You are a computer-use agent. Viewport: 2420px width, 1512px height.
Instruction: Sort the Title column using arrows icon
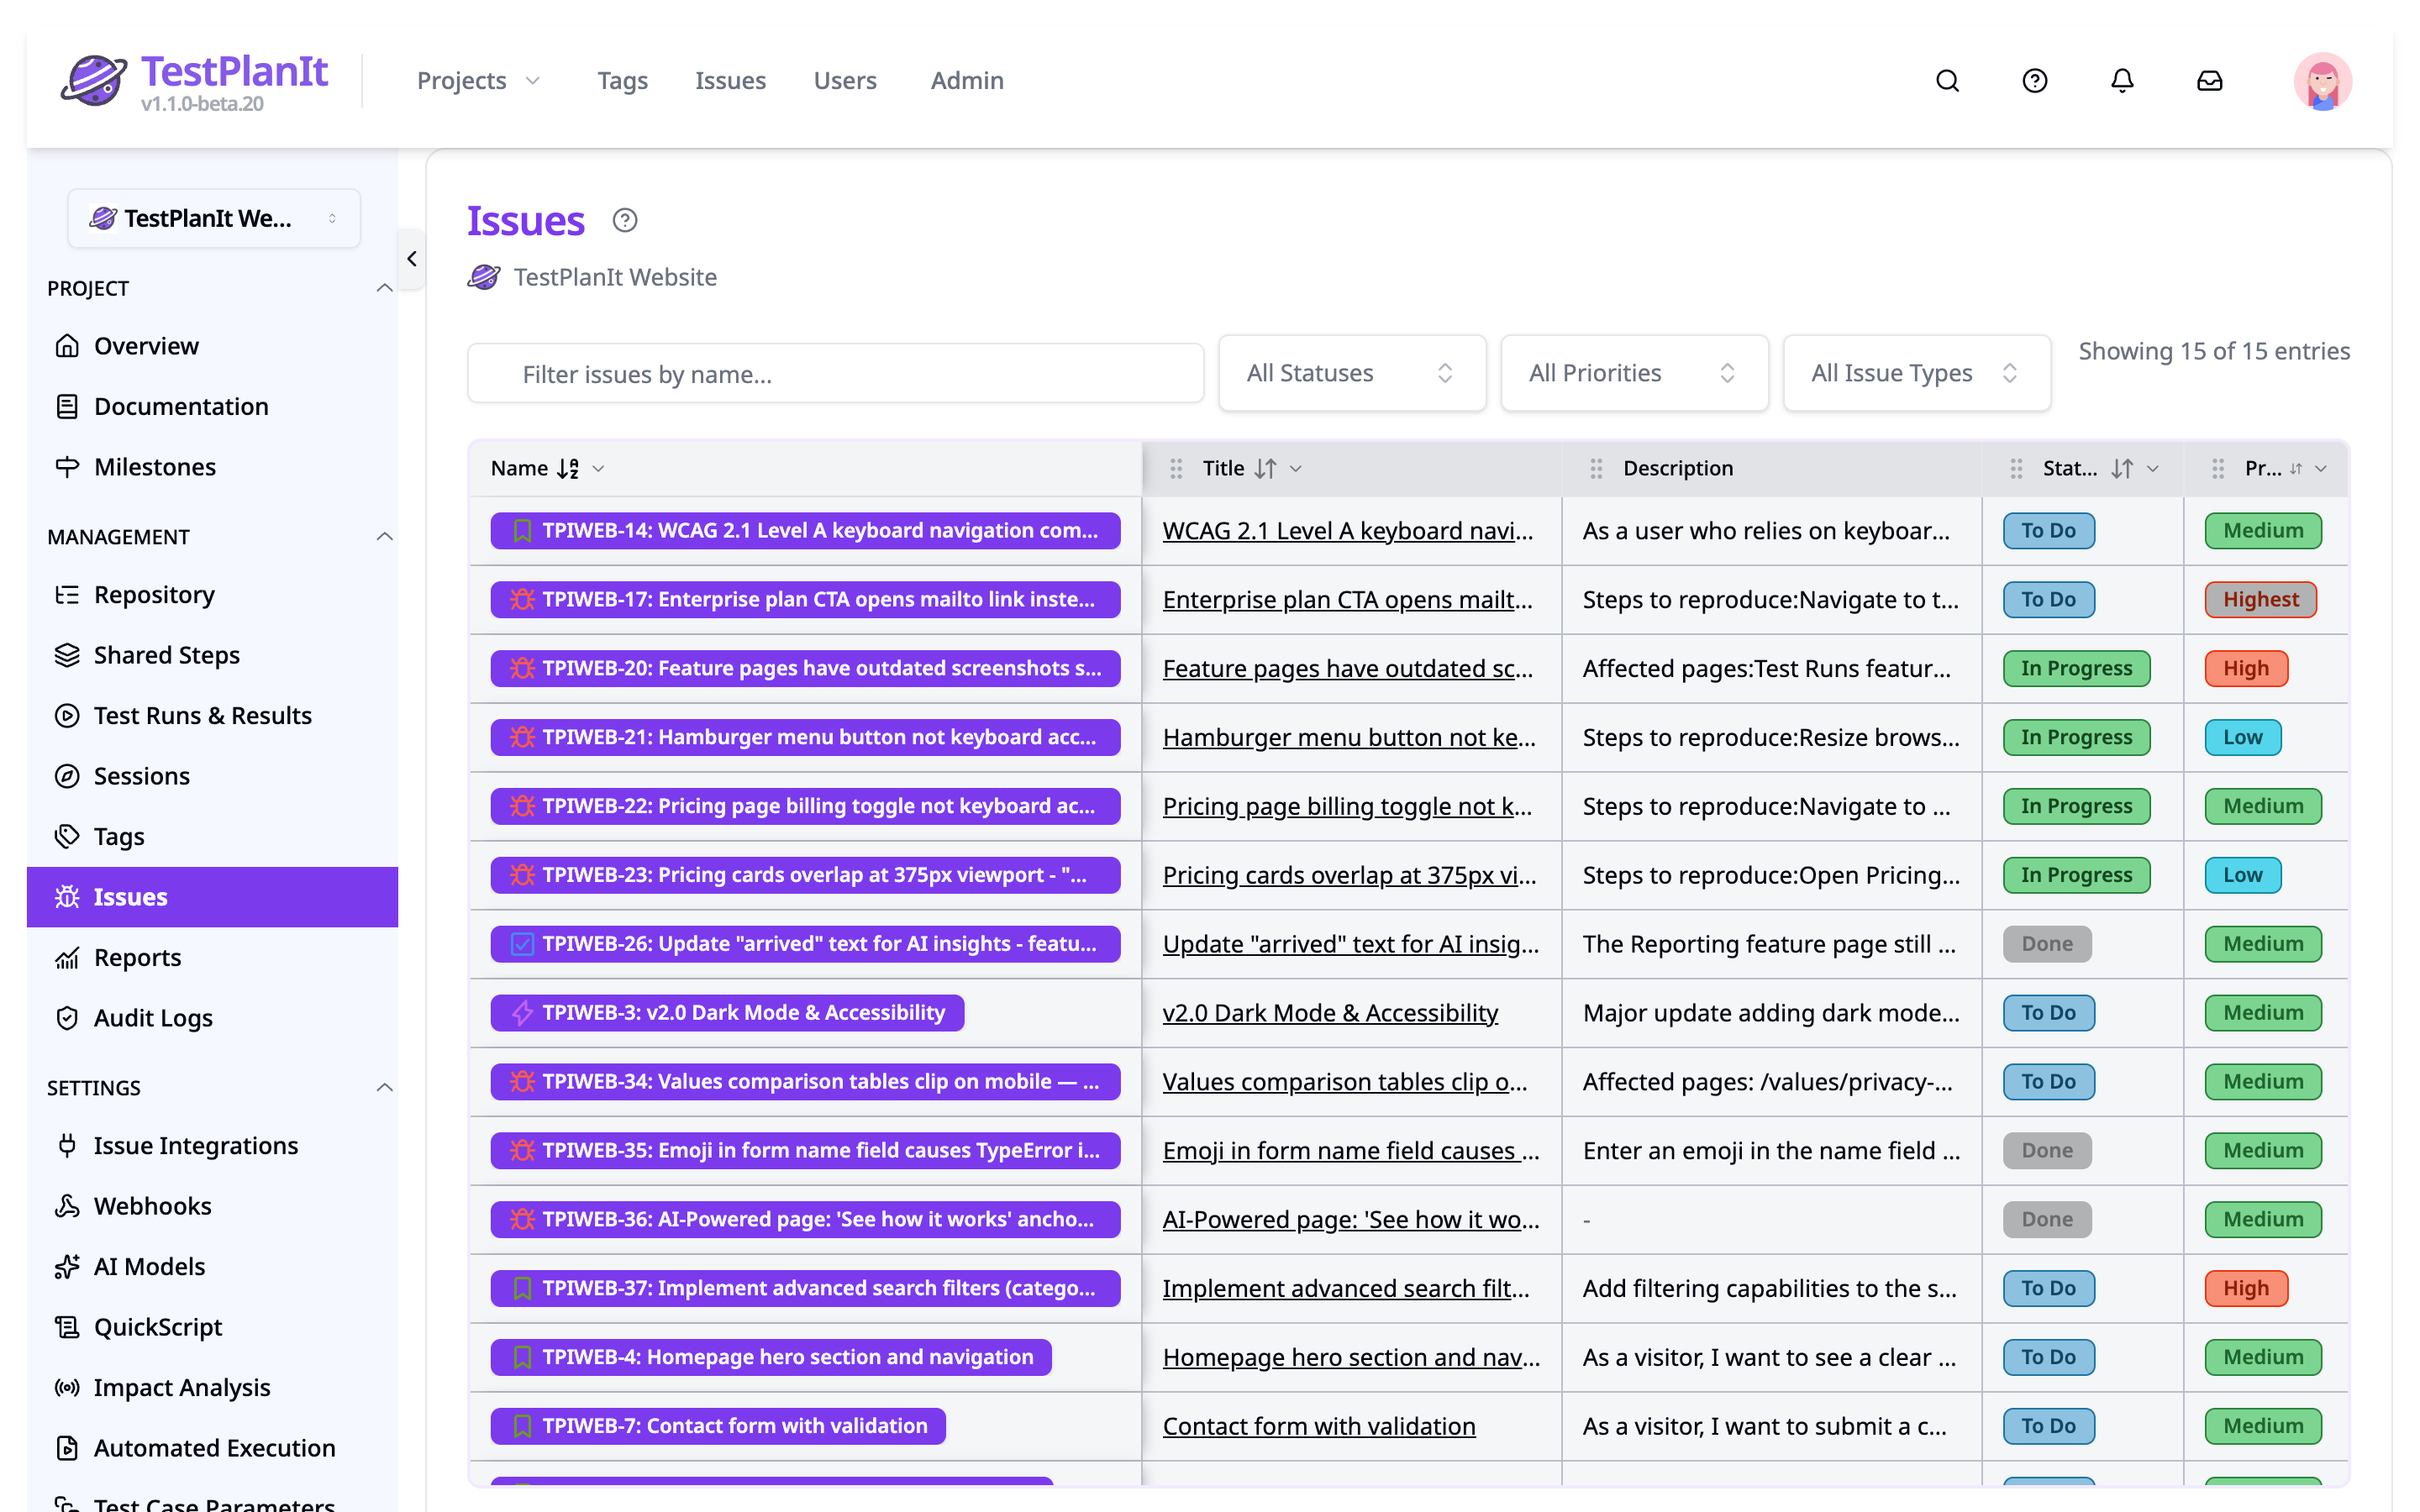pyautogui.click(x=1266, y=468)
